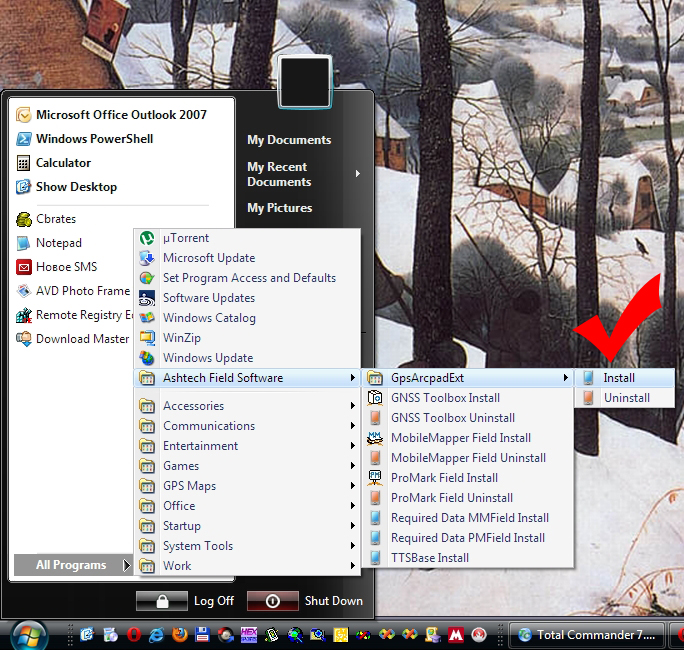The width and height of the screenshot is (684, 650).
Task: Choose Uninstall under GpsArcpadExt
Action: [626, 398]
